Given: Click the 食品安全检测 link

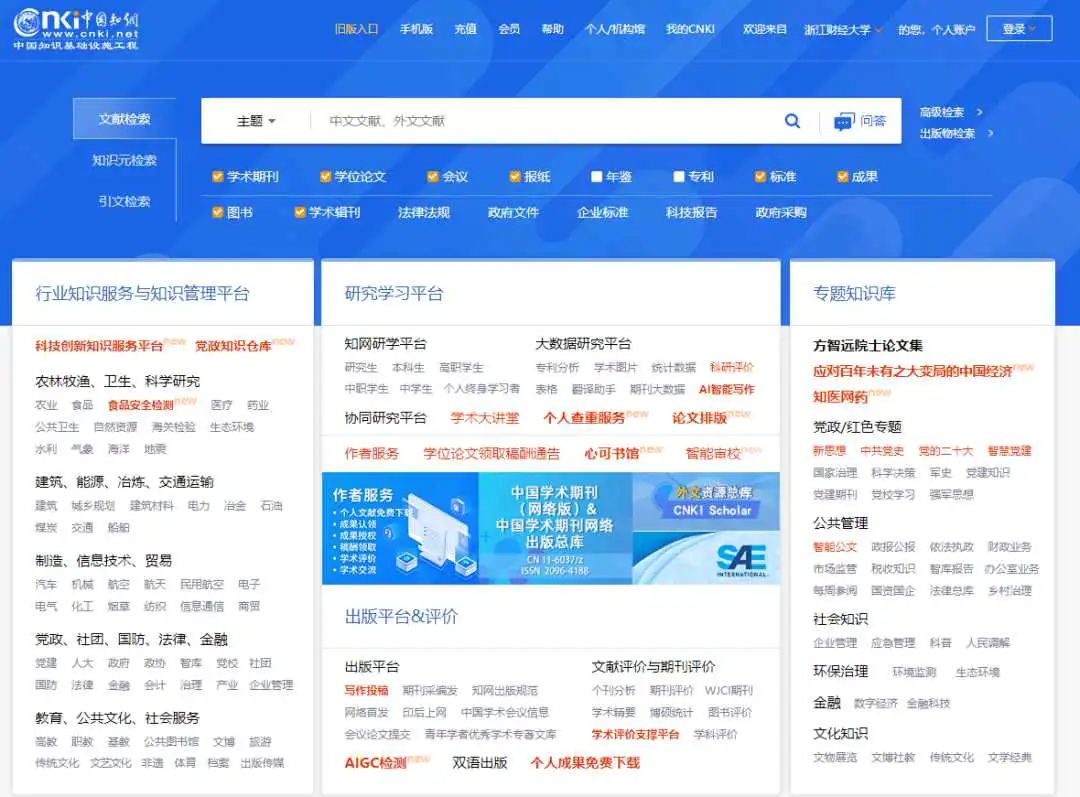Looking at the screenshot, I should 141,405.
